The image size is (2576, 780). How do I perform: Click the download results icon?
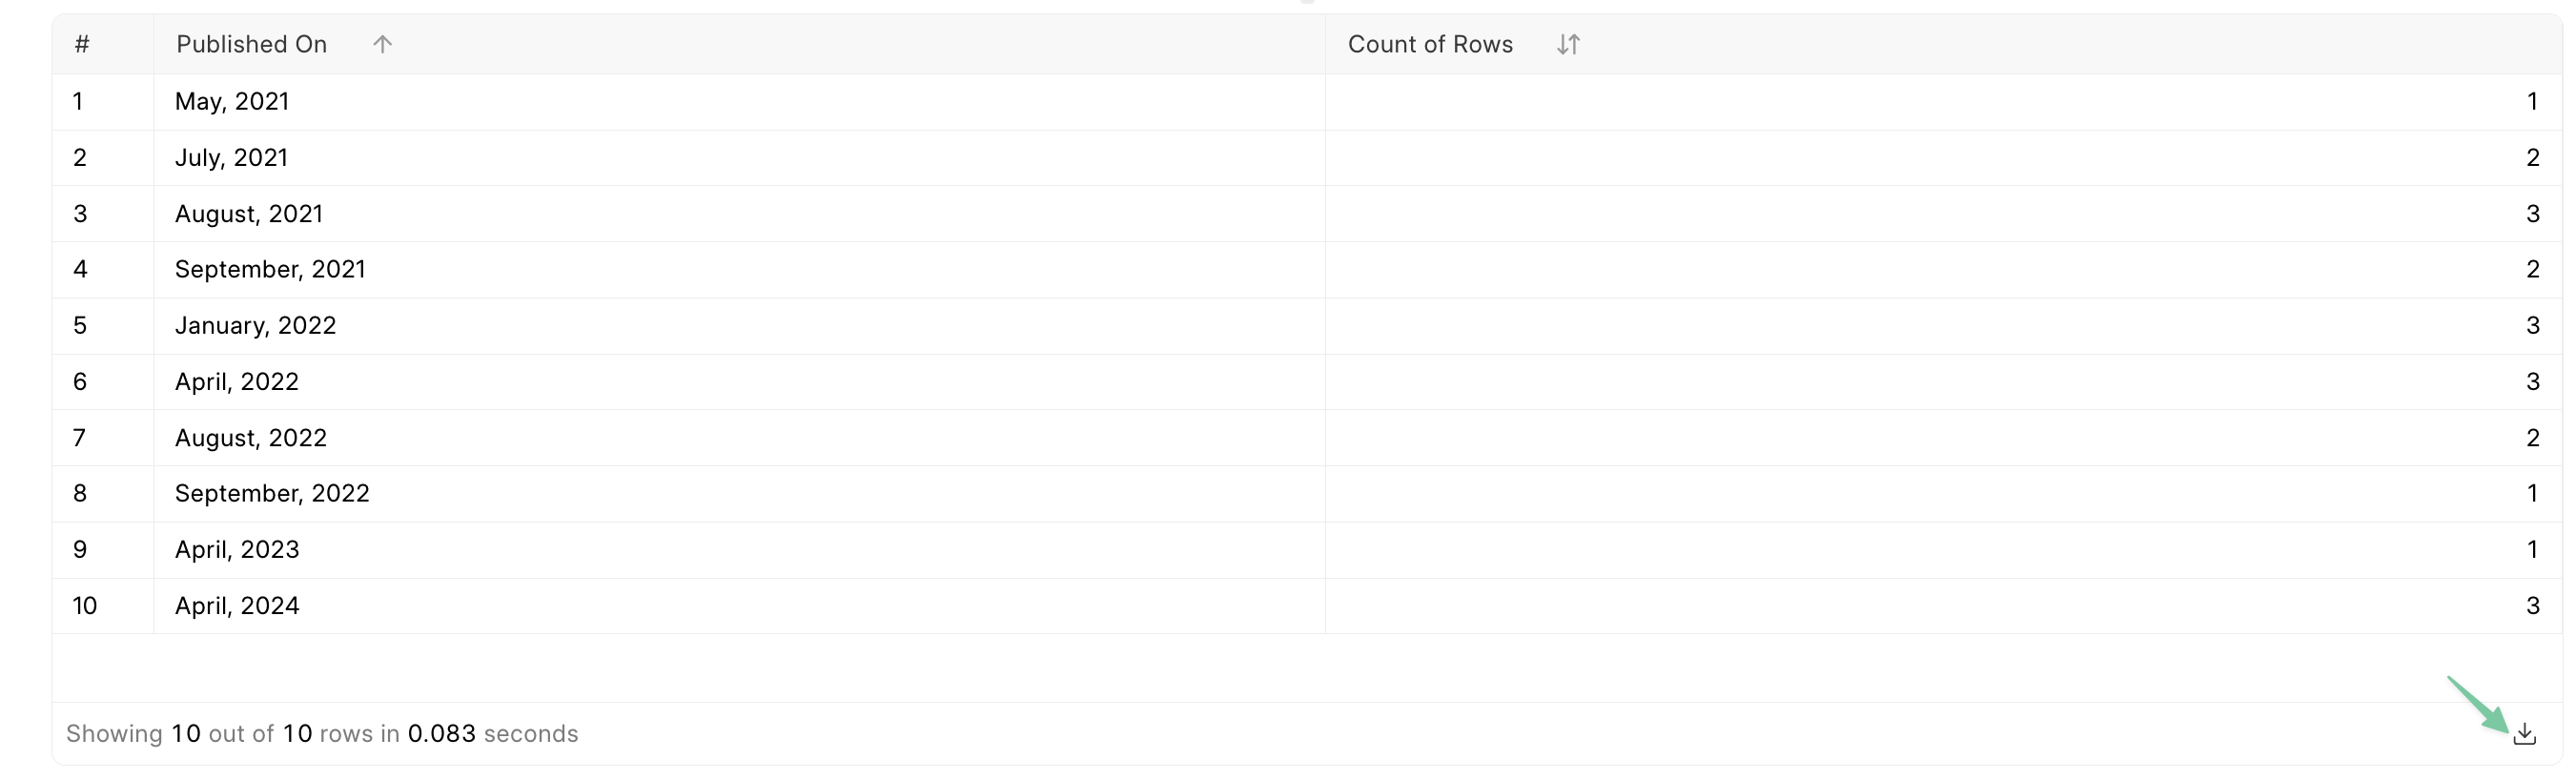click(x=2524, y=734)
